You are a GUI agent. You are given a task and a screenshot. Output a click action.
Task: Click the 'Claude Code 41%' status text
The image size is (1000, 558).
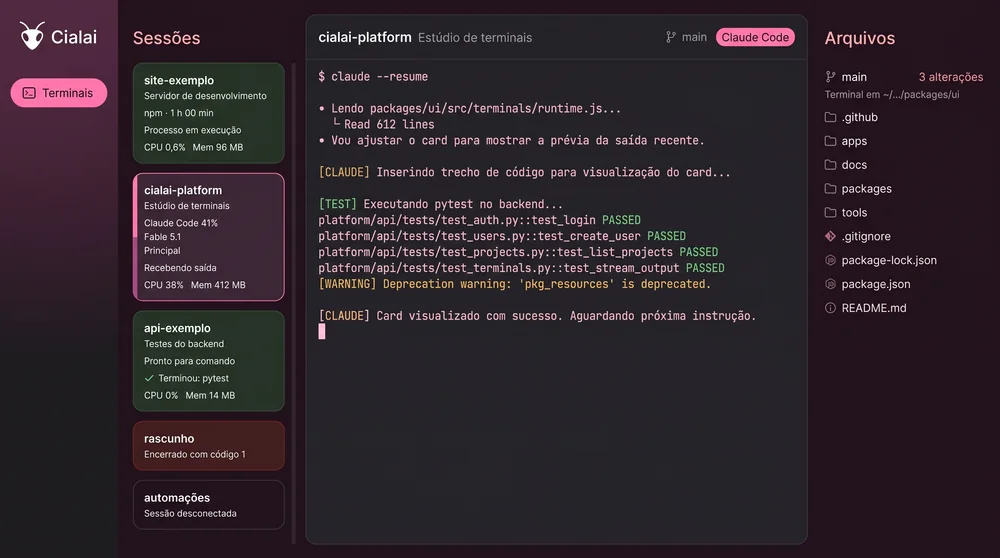pos(180,223)
